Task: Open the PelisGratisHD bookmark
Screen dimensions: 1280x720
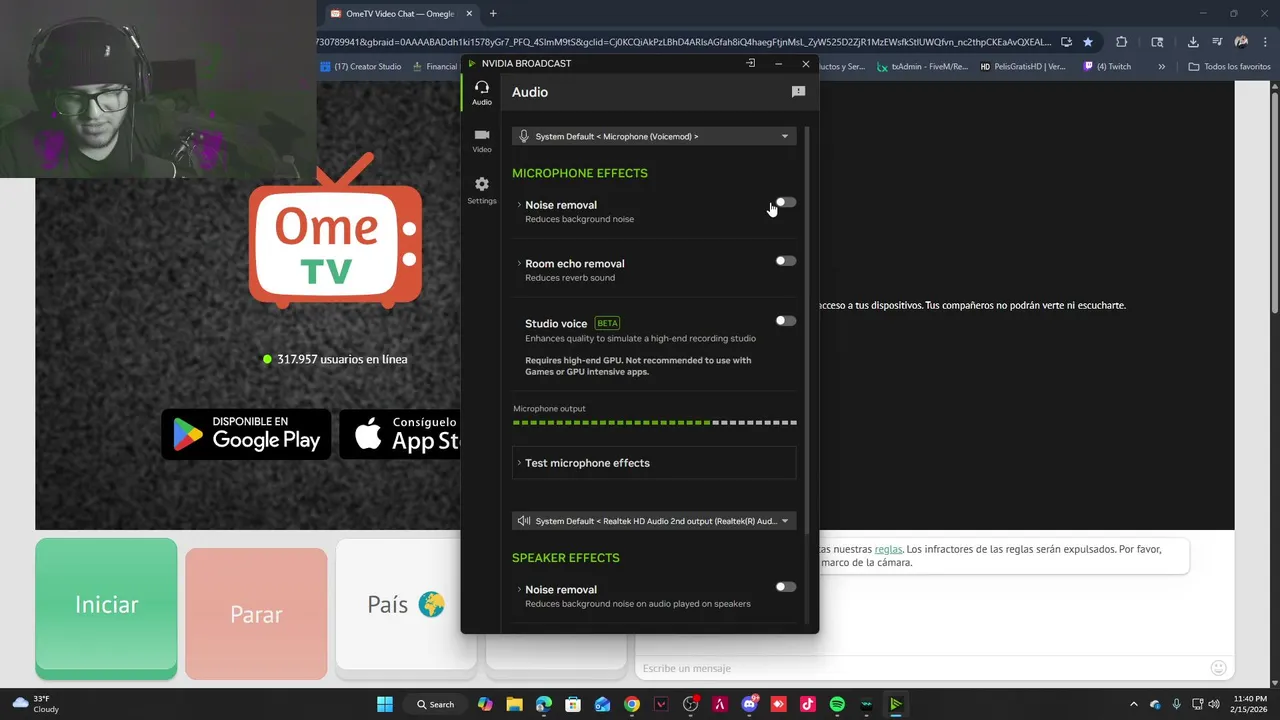Action: [1024, 67]
